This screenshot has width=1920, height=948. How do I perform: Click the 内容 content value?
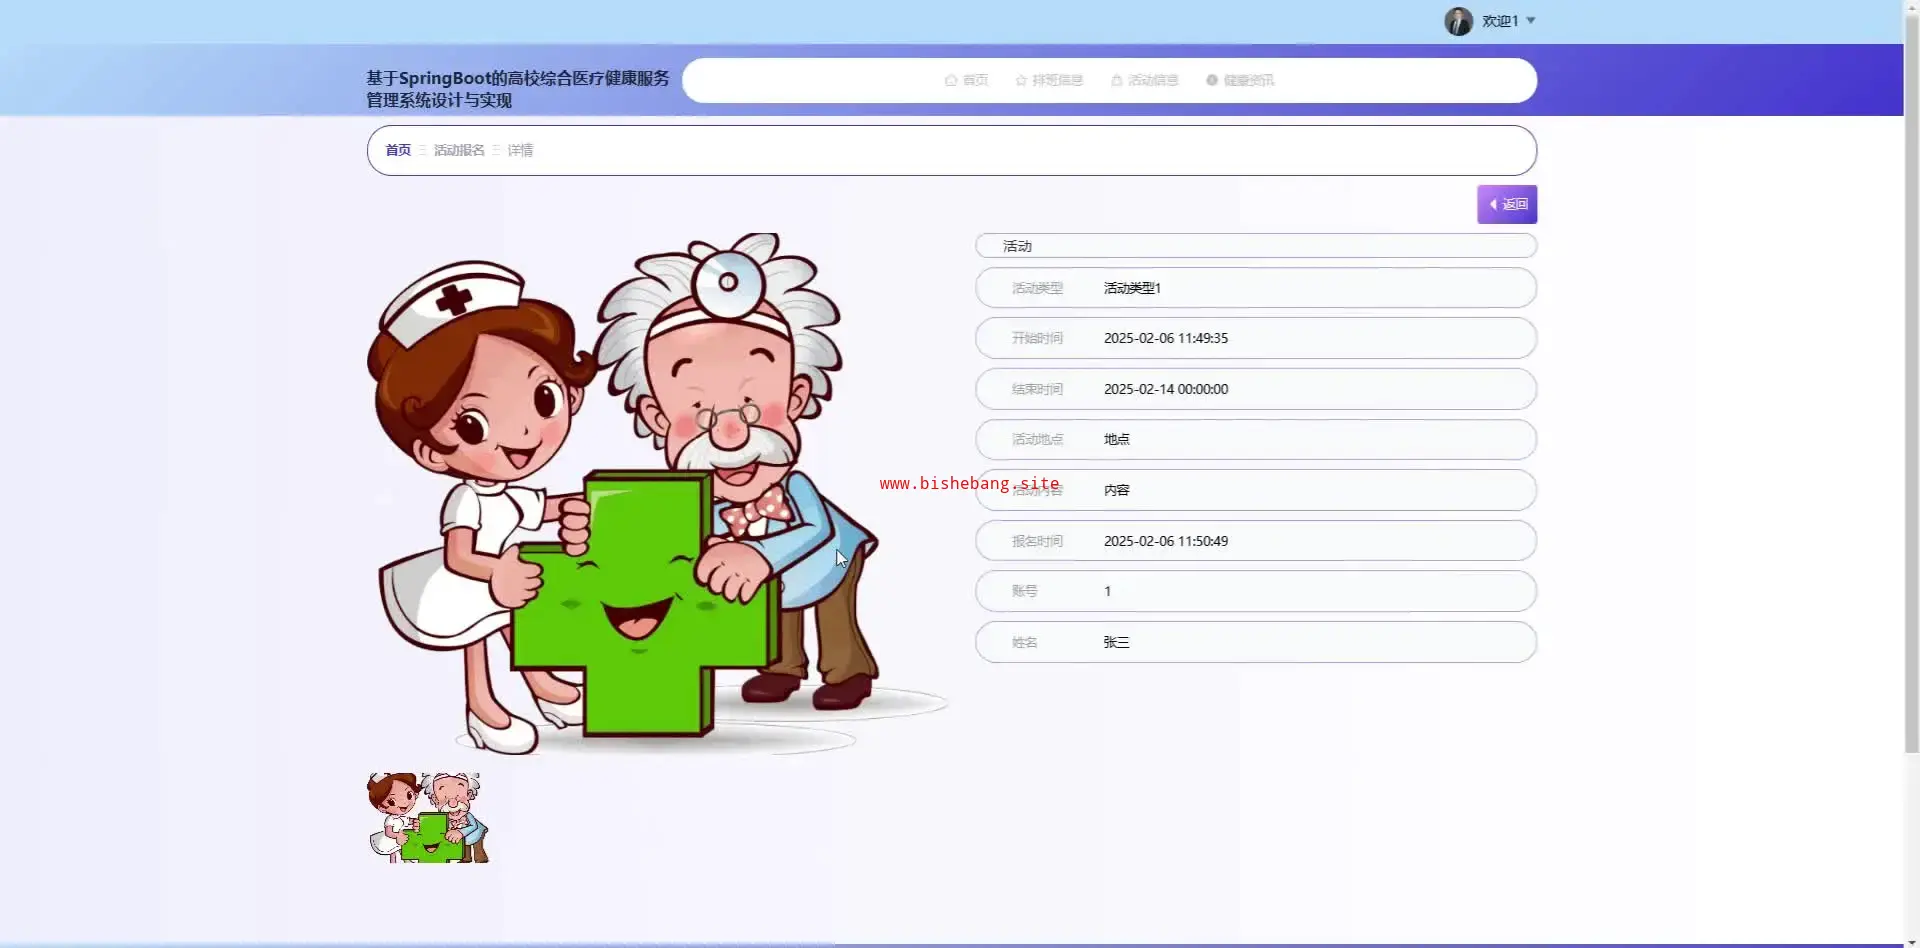[x=1117, y=490]
